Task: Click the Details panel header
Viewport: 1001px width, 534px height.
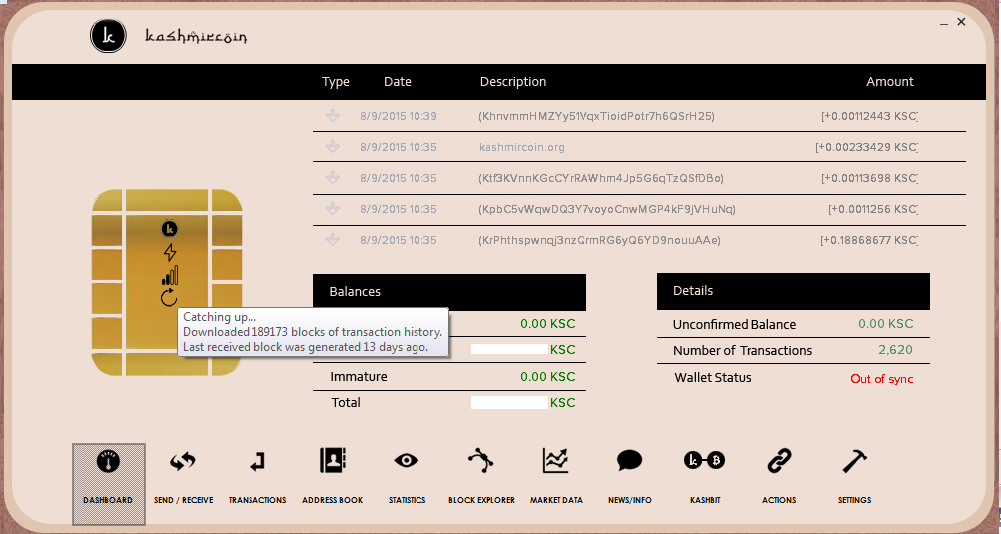Action: (793, 291)
